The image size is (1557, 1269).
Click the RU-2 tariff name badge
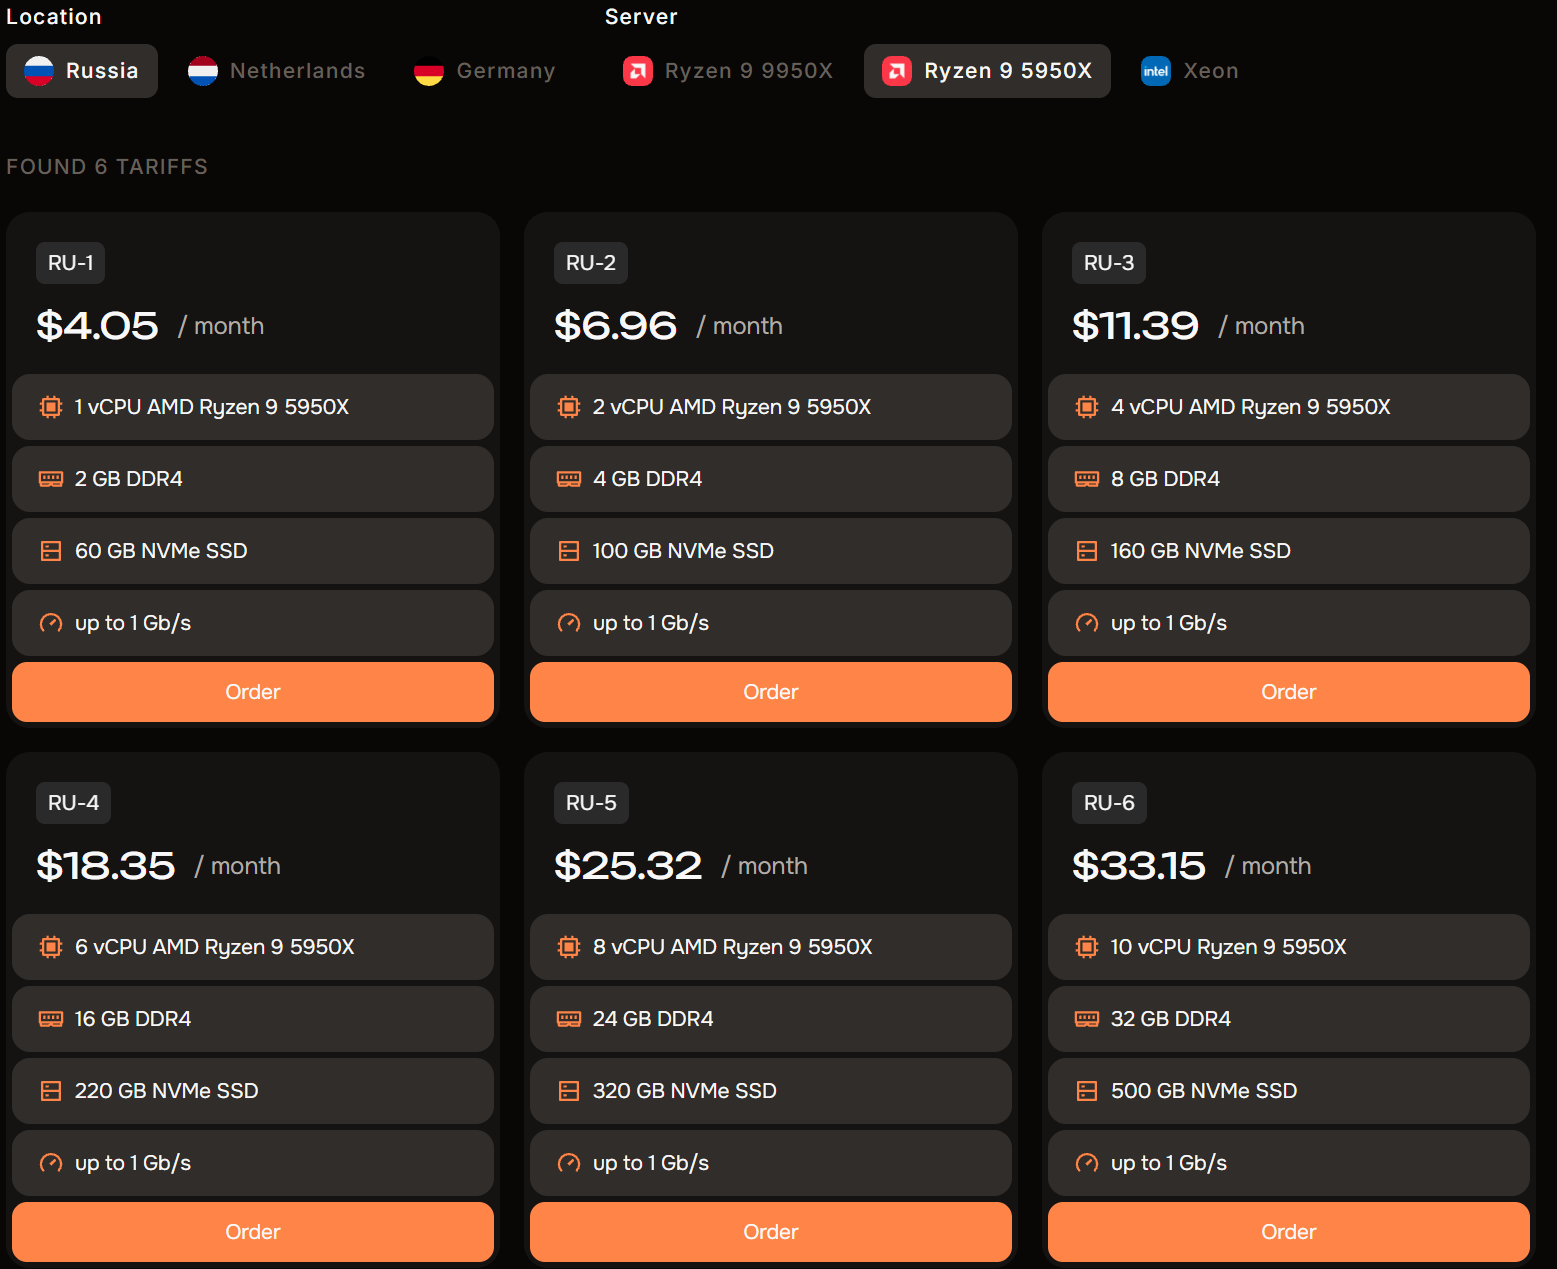[x=591, y=263]
